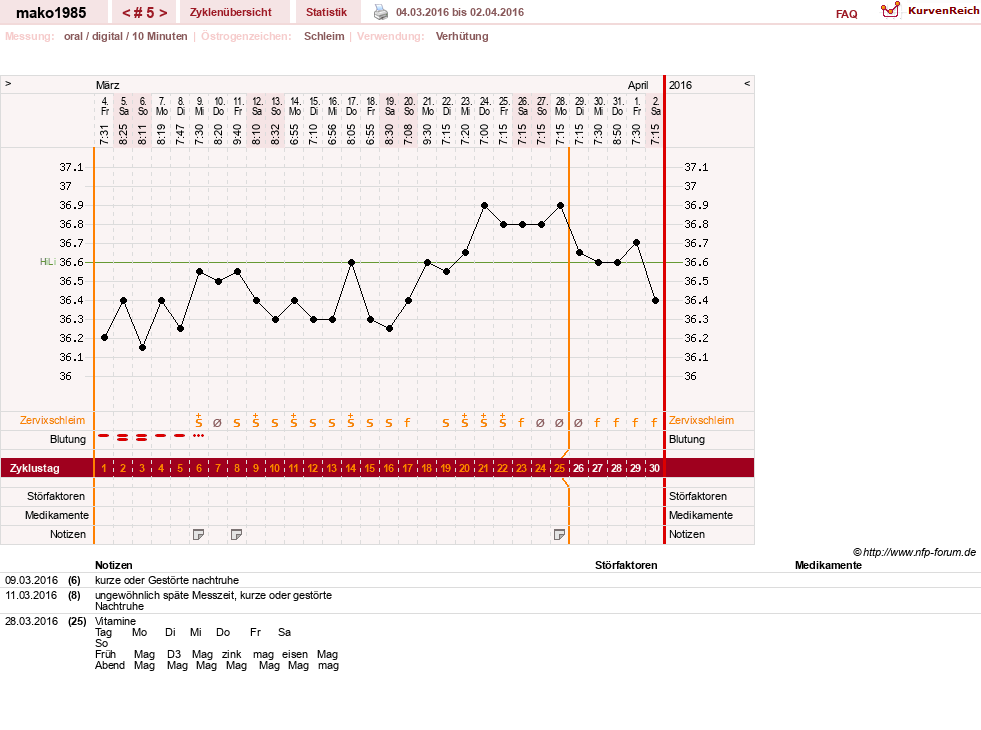Click the S+ mucus symbol on cycle day 22
The width and height of the screenshot is (981, 730).
(502, 420)
